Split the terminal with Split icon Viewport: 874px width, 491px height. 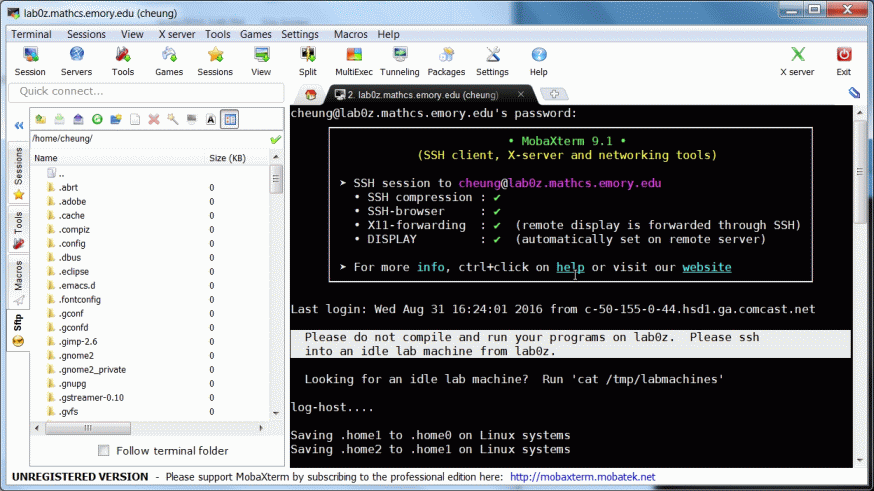pos(308,61)
